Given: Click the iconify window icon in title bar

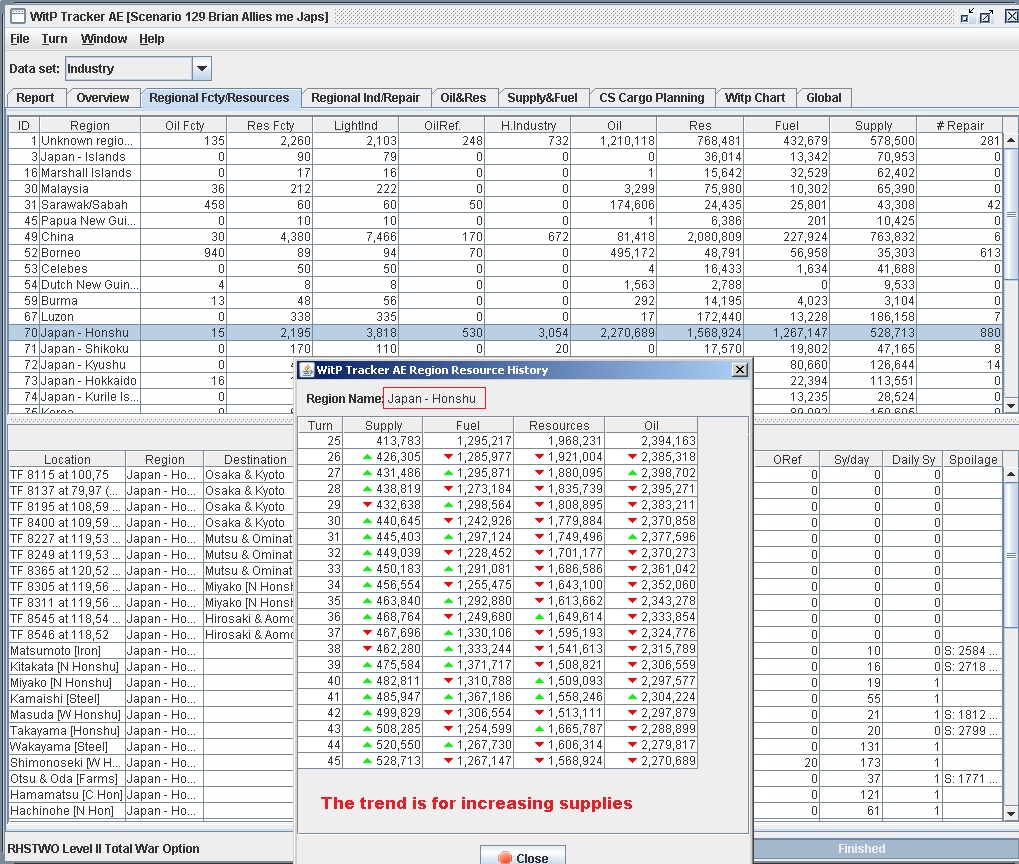Looking at the screenshot, I should 967,16.
